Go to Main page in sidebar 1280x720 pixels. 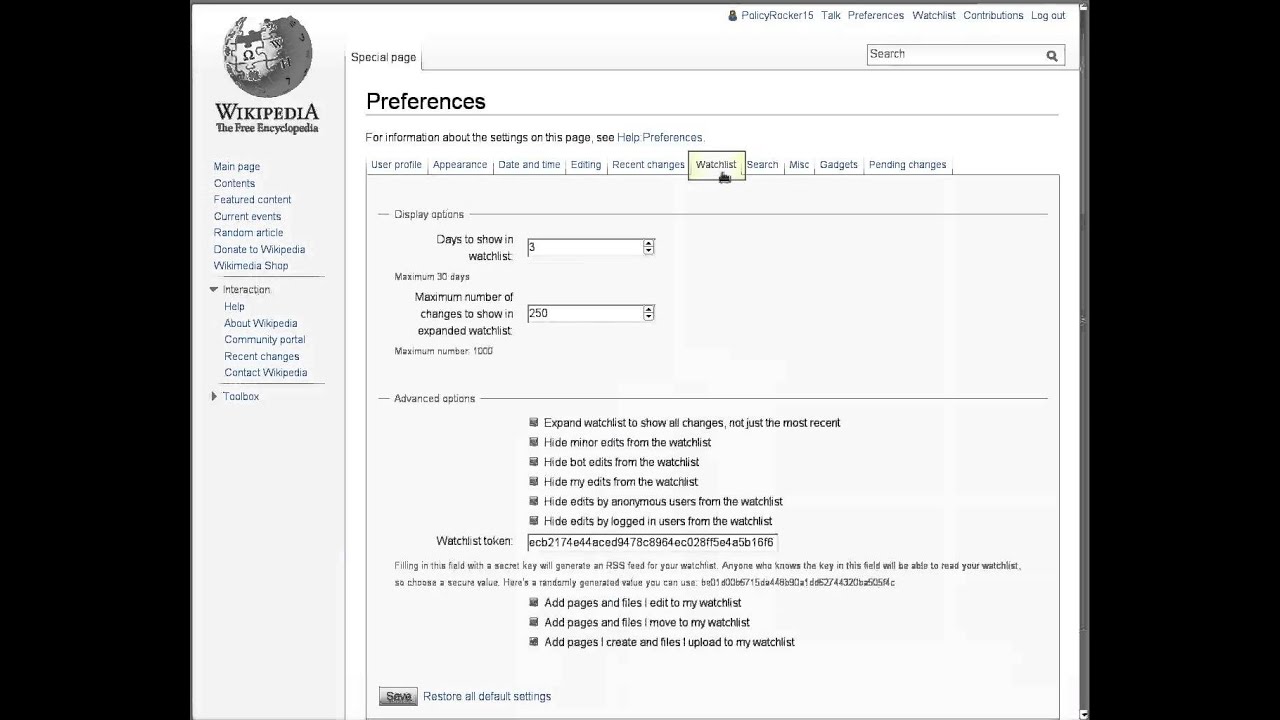(x=237, y=167)
